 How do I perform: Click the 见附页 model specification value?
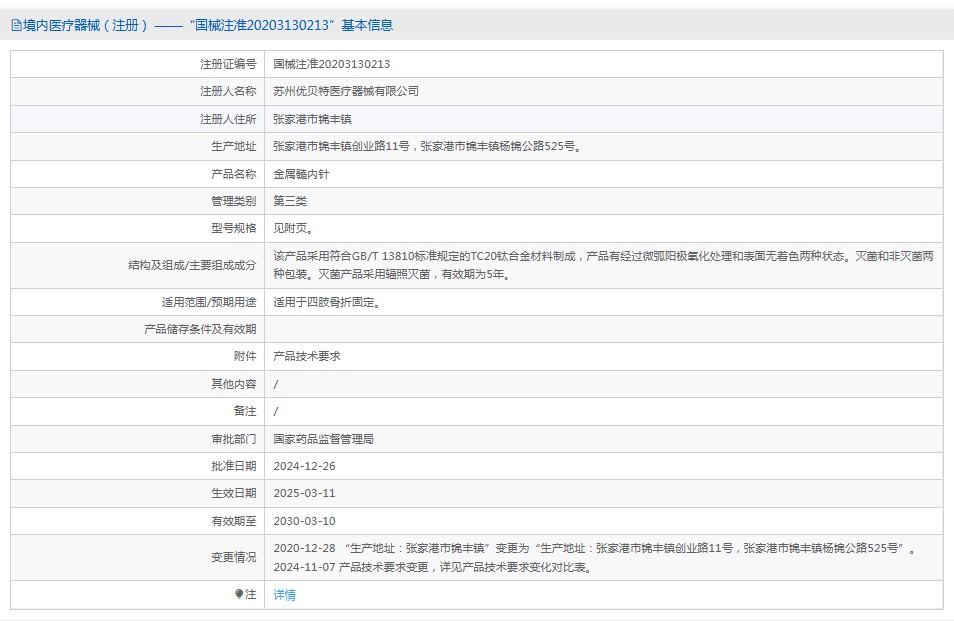point(293,229)
